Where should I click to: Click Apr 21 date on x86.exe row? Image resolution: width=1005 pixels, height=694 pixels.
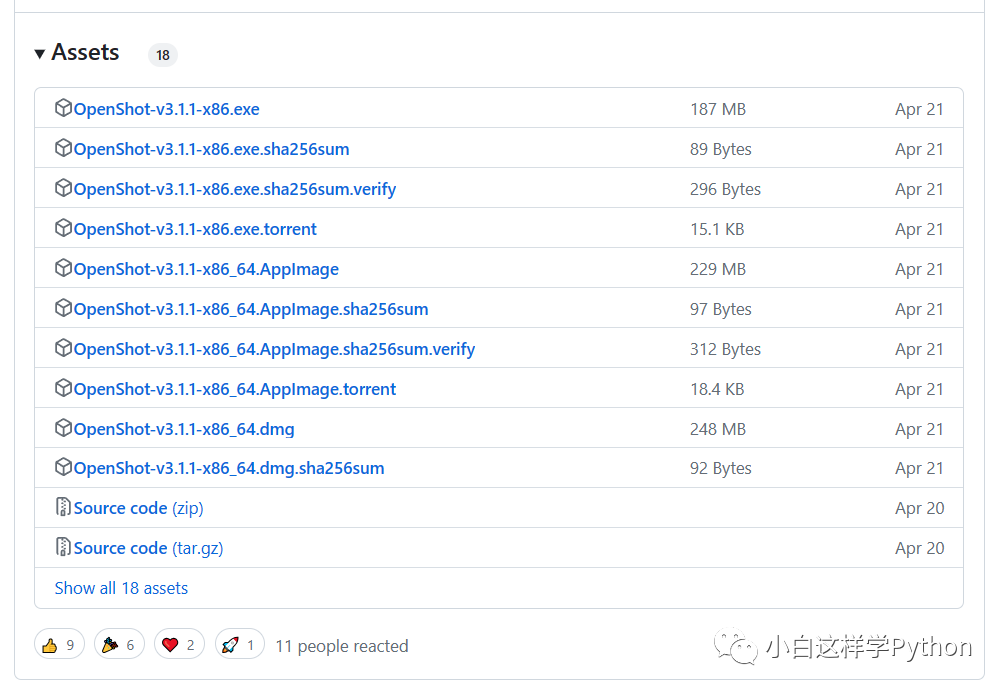pyautogui.click(x=919, y=109)
